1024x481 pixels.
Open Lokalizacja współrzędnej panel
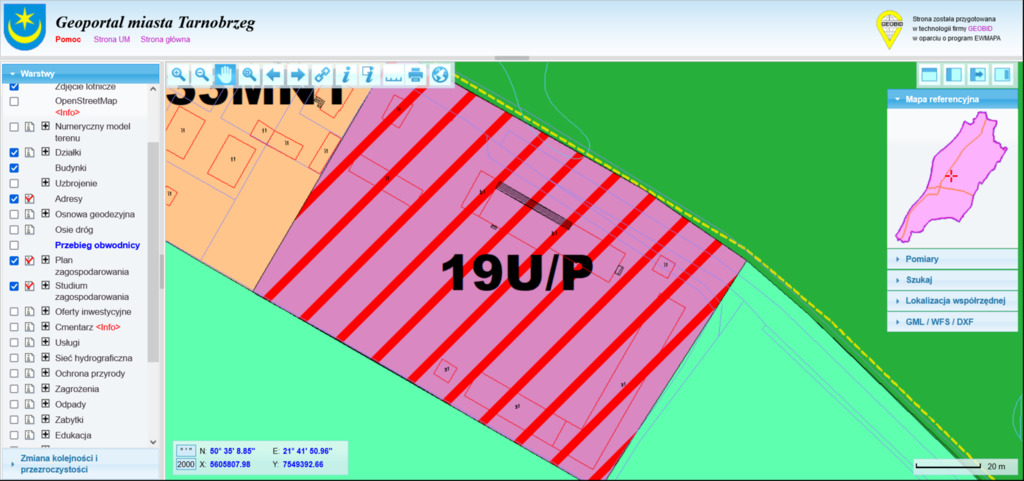tap(950, 301)
